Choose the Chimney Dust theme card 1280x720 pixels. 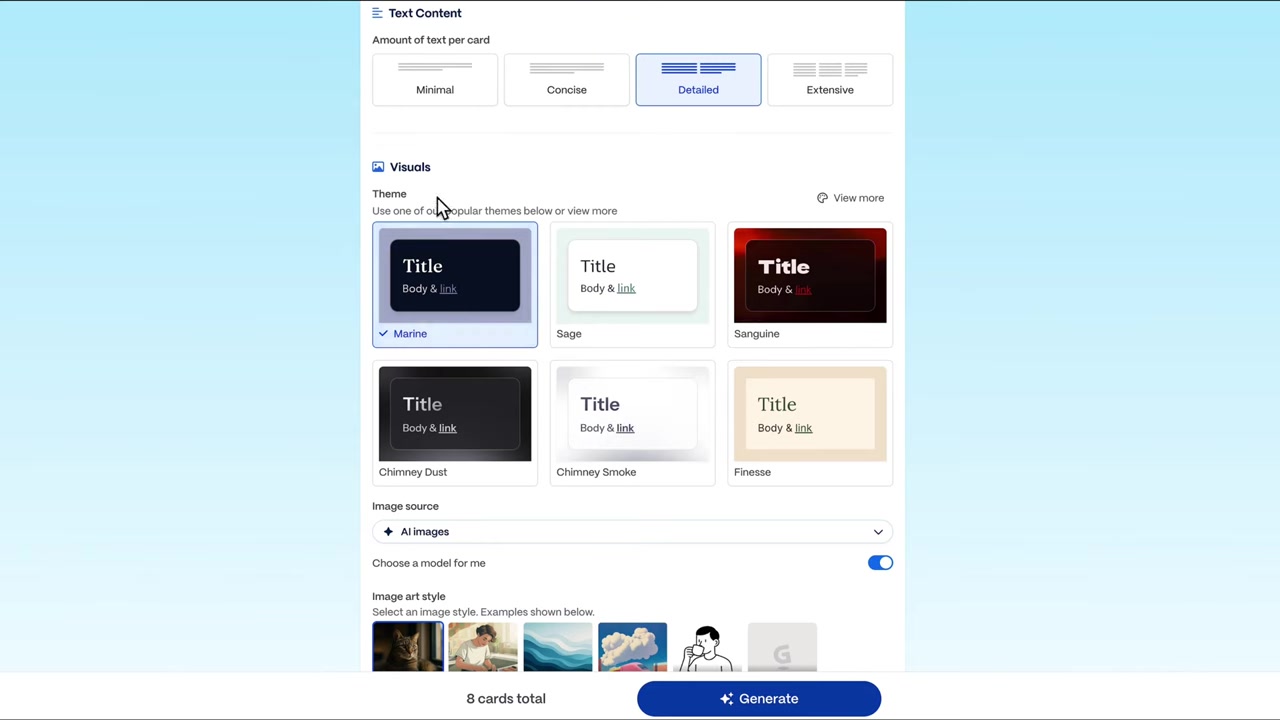click(x=455, y=423)
